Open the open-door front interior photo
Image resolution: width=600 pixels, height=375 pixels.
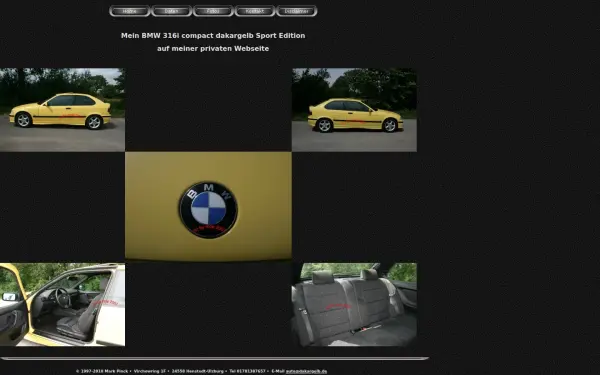coord(62,305)
